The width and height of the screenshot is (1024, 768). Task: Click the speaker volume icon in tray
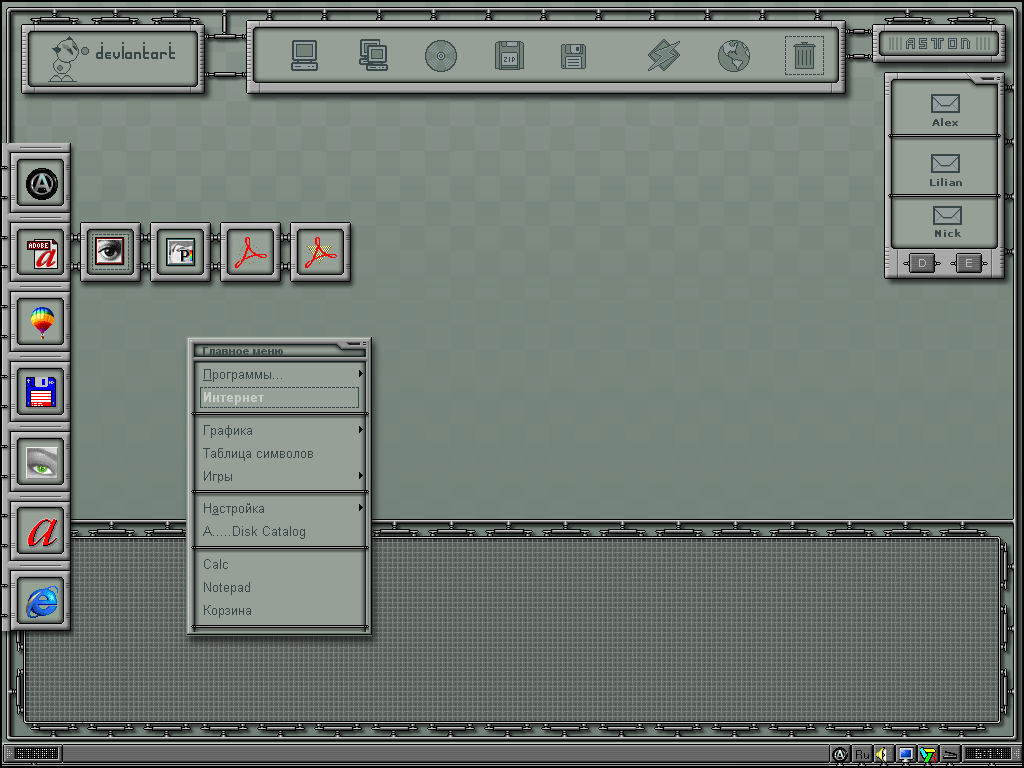[882, 754]
